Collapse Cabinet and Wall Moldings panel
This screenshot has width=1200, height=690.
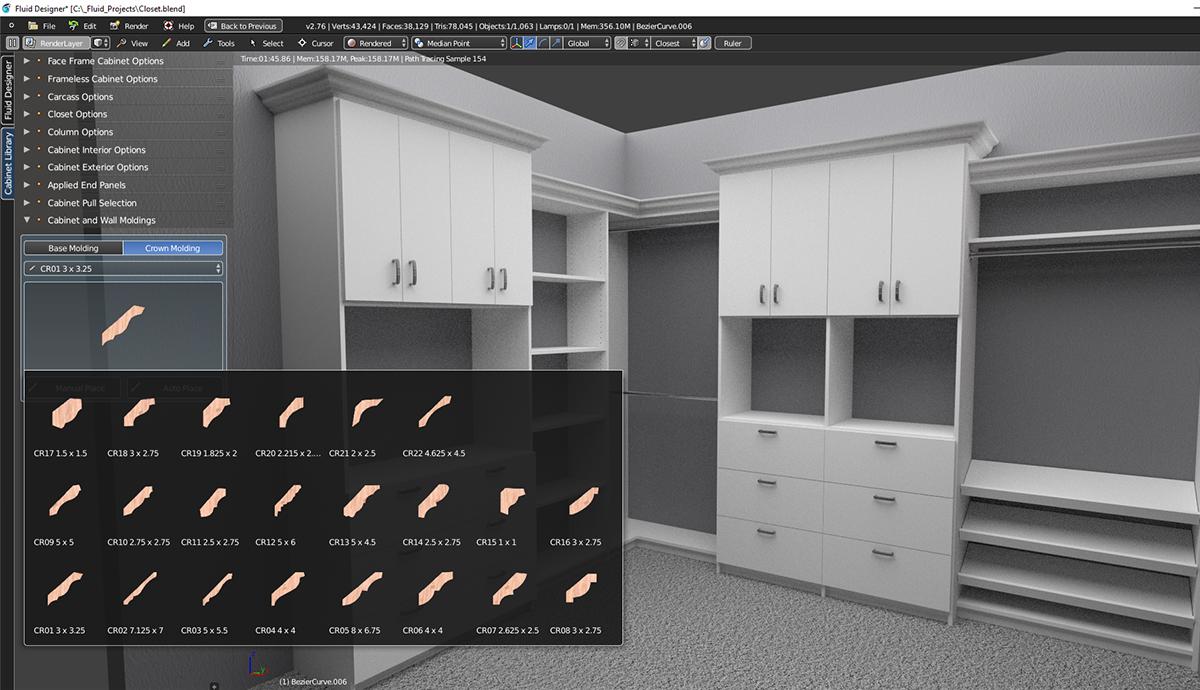(125, 220)
